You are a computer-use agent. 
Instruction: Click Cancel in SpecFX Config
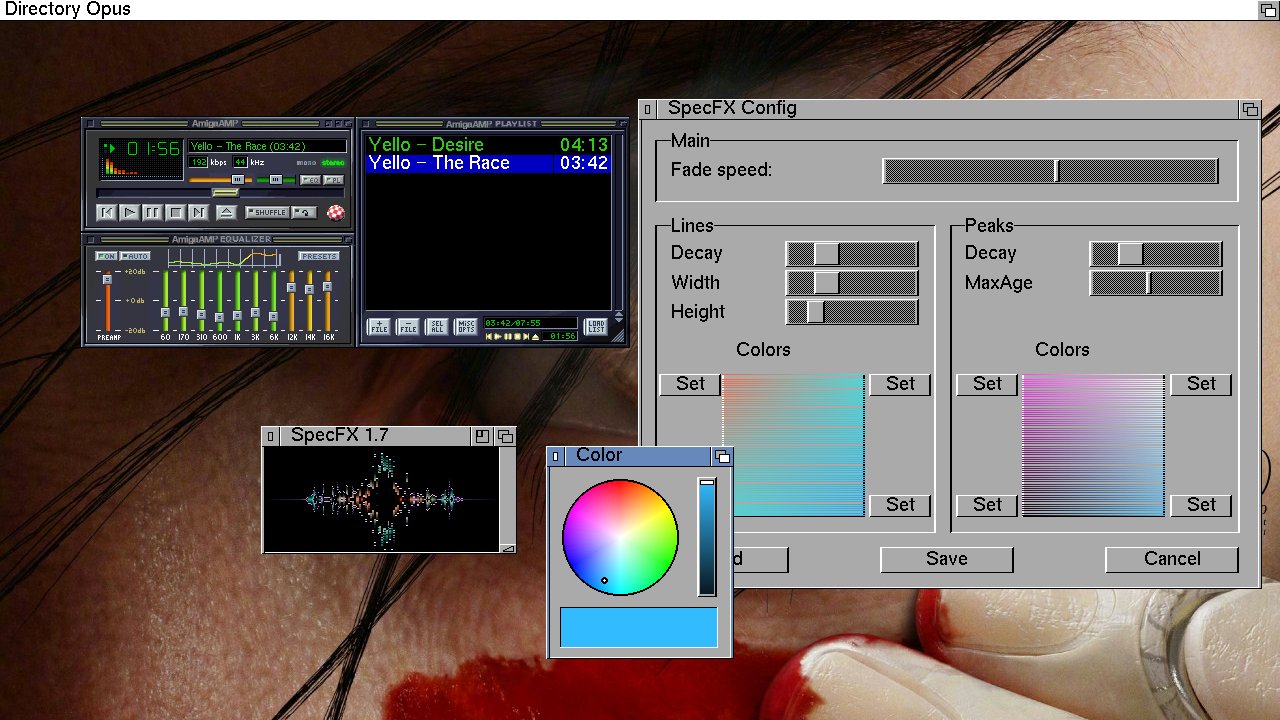click(1172, 559)
